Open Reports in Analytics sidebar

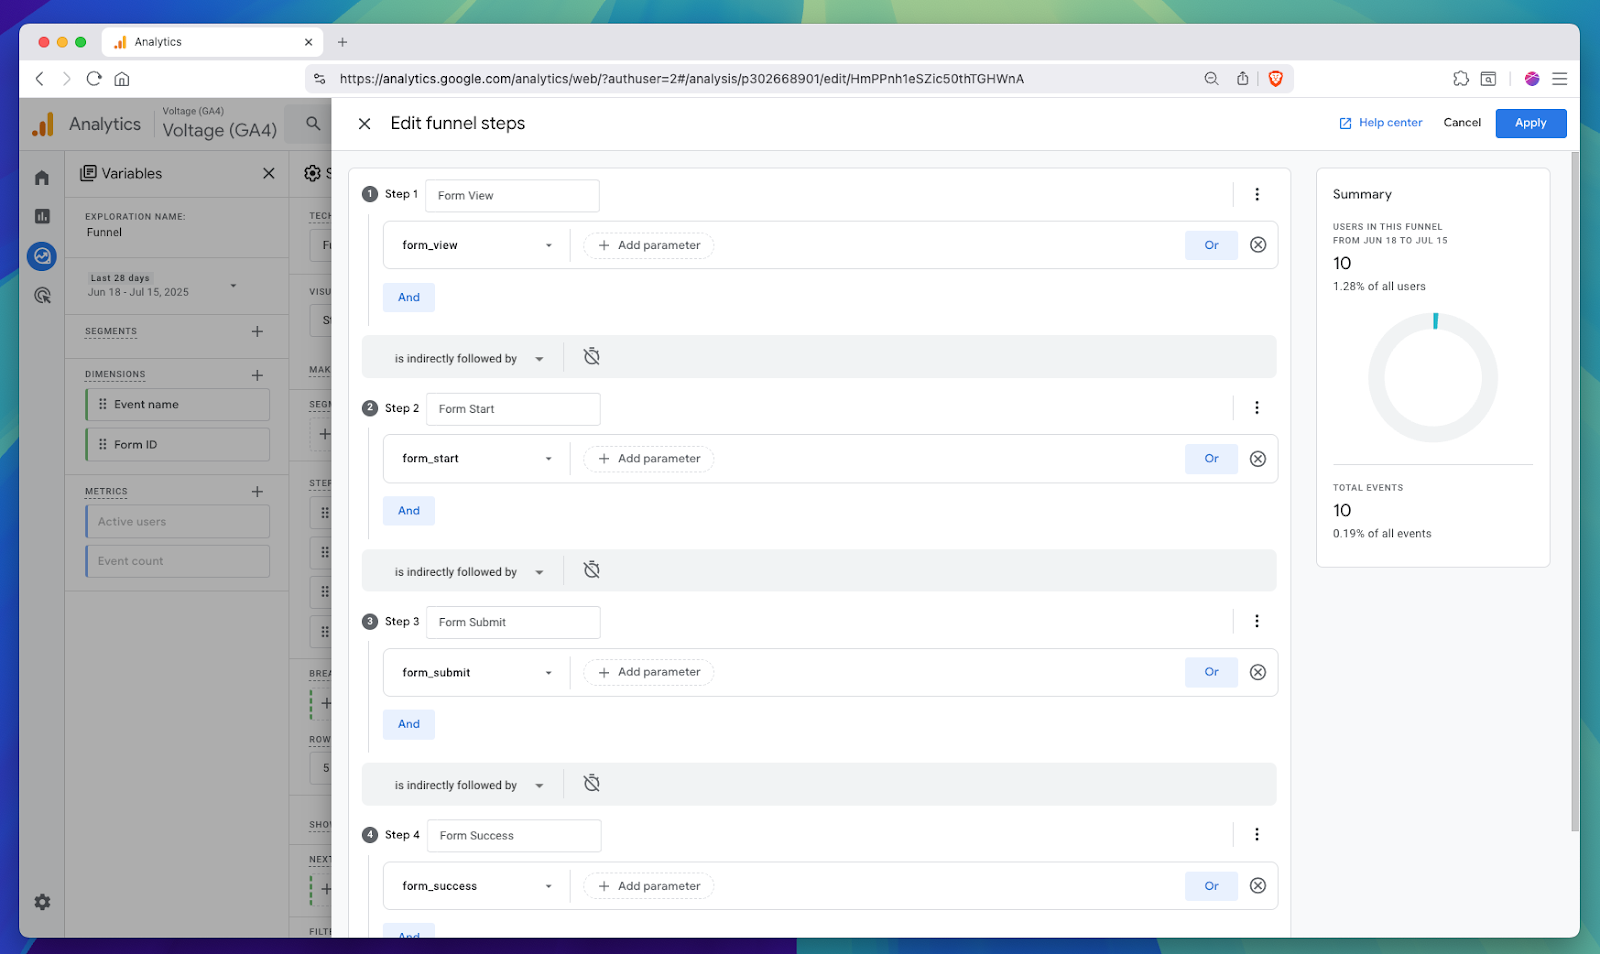(42, 216)
